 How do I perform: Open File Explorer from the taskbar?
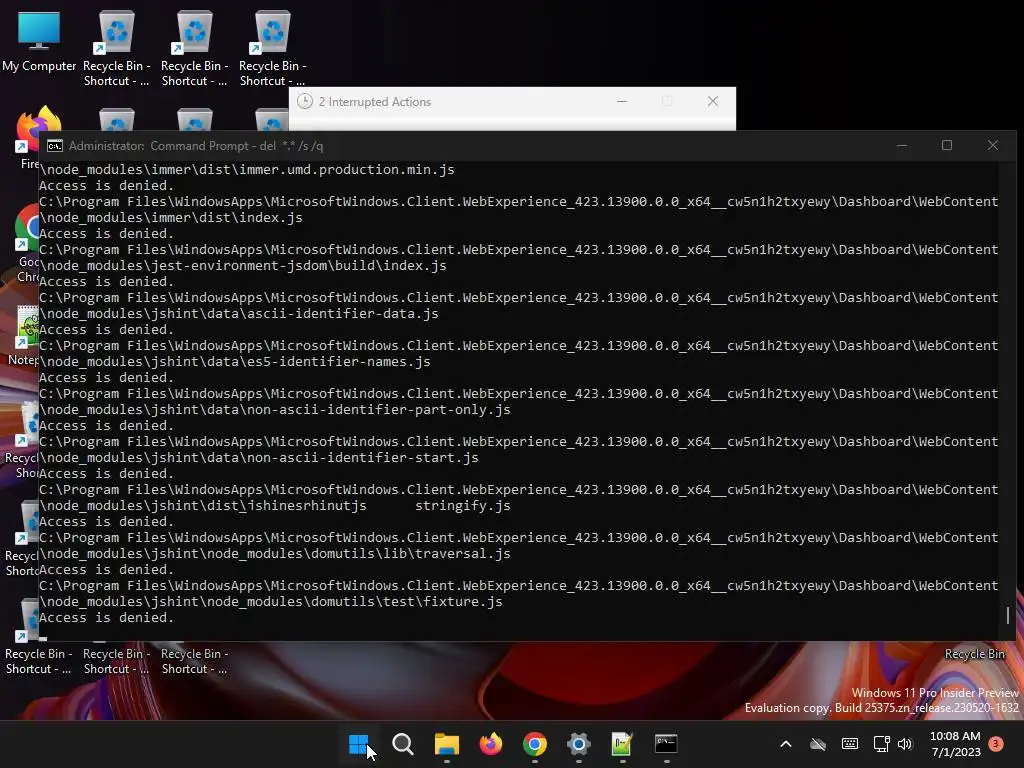(x=447, y=744)
